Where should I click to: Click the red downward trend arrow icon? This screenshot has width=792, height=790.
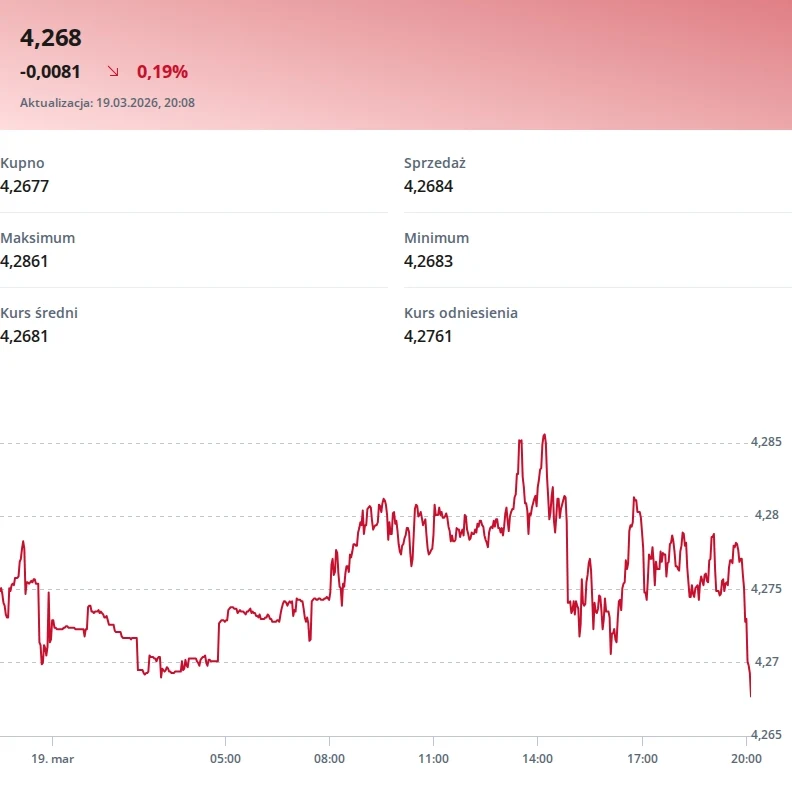(x=113, y=72)
